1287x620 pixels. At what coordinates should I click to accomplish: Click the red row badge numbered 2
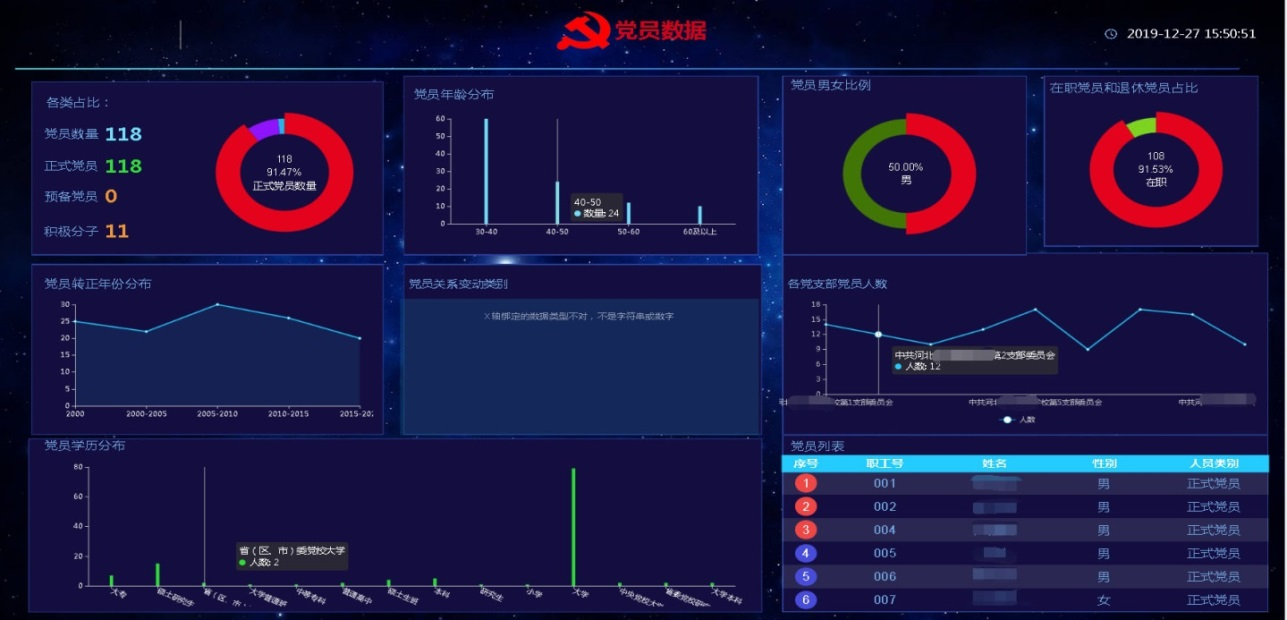point(806,507)
